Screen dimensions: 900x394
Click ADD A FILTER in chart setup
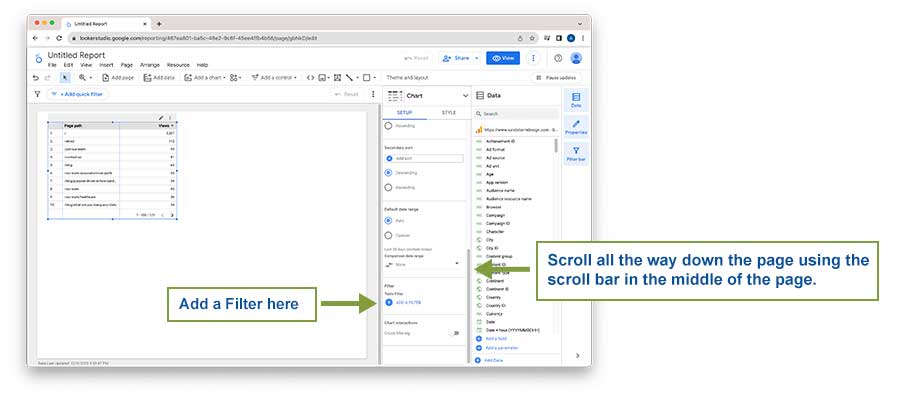404,302
